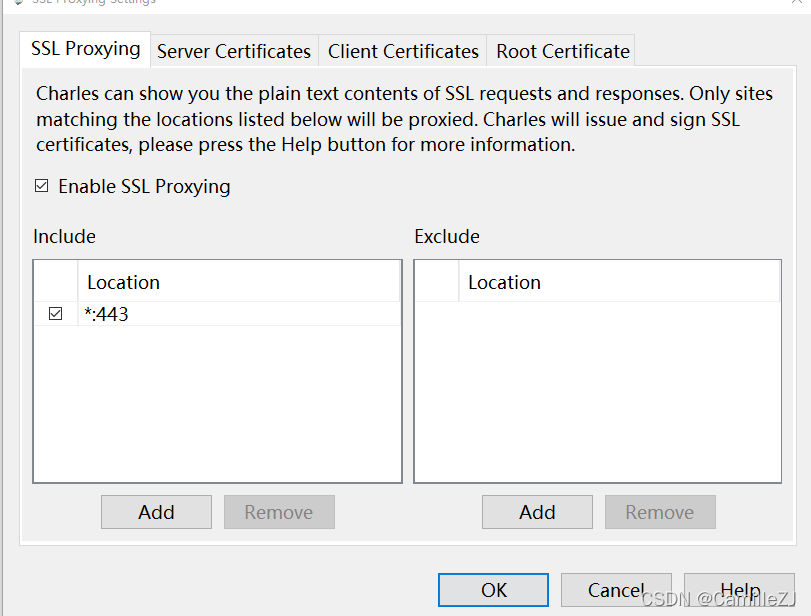Screen dimensions: 811x616
Task: Dismiss the dialog with Cancel
Action: (x=615, y=590)
